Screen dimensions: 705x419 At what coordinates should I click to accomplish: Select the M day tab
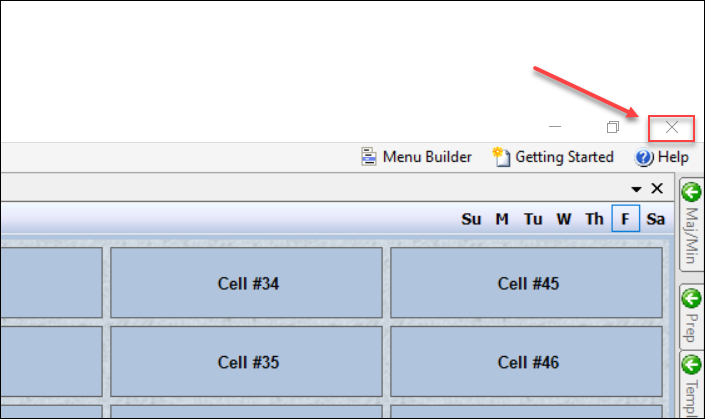(502, 219)
